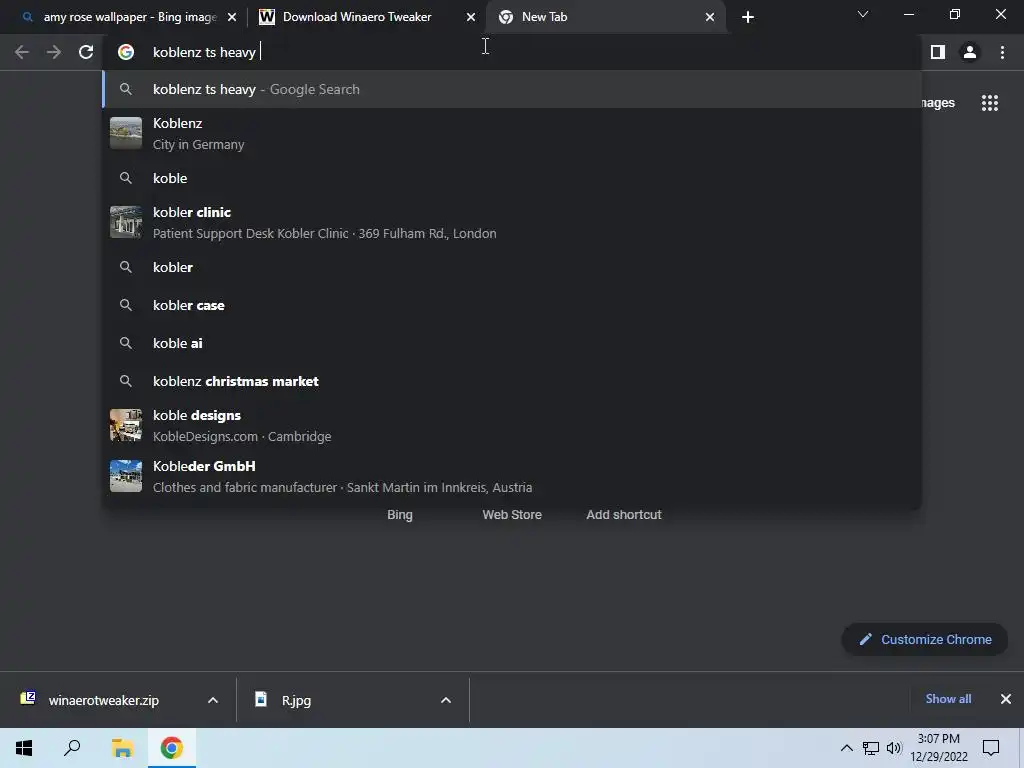Click the Google logo in the address bar

(126, 52)
